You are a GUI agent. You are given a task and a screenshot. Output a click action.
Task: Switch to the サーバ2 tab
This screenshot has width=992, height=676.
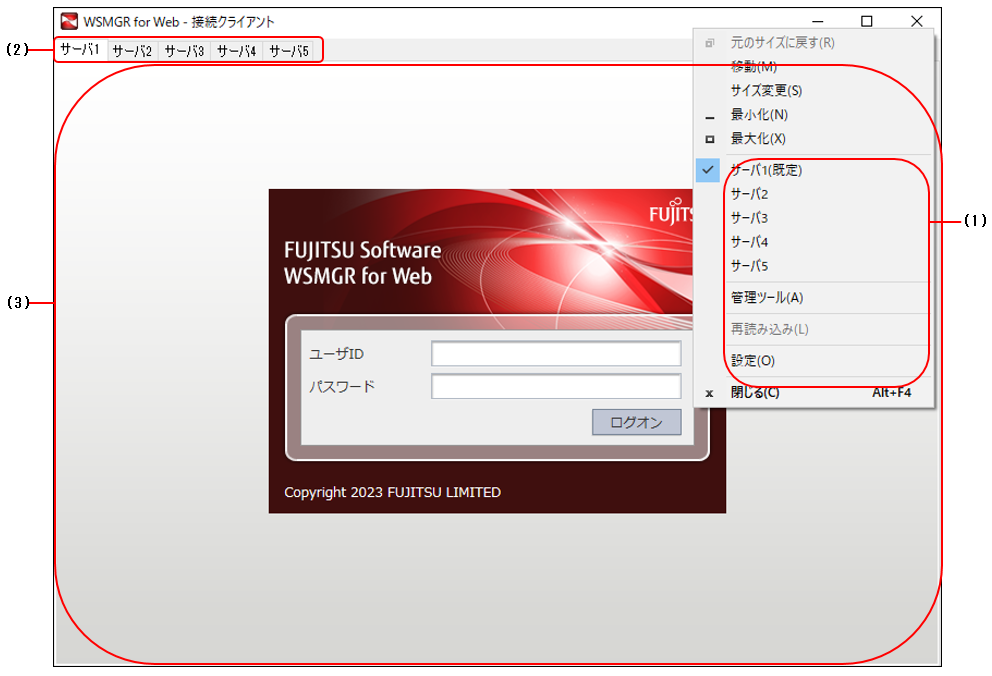pos(132,51)
